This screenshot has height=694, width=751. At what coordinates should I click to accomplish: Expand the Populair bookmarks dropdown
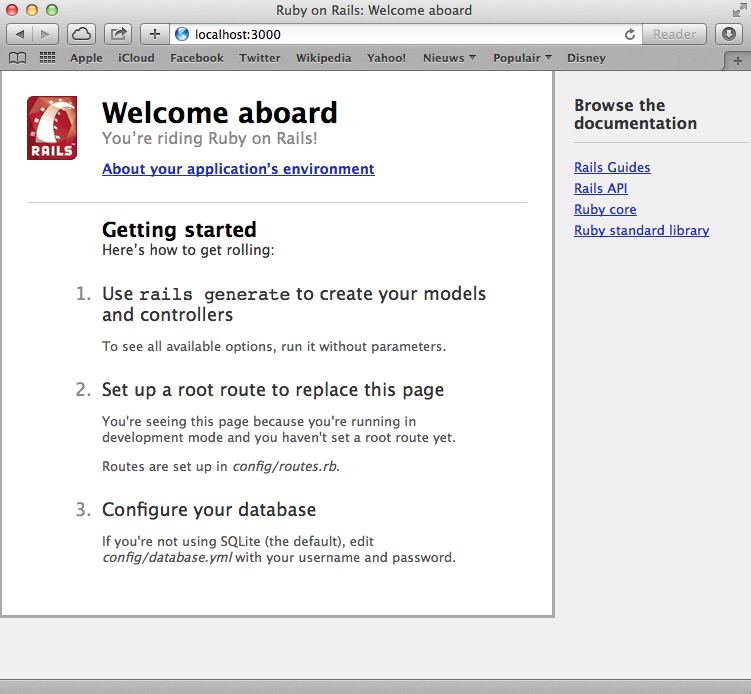pos(522,58)
